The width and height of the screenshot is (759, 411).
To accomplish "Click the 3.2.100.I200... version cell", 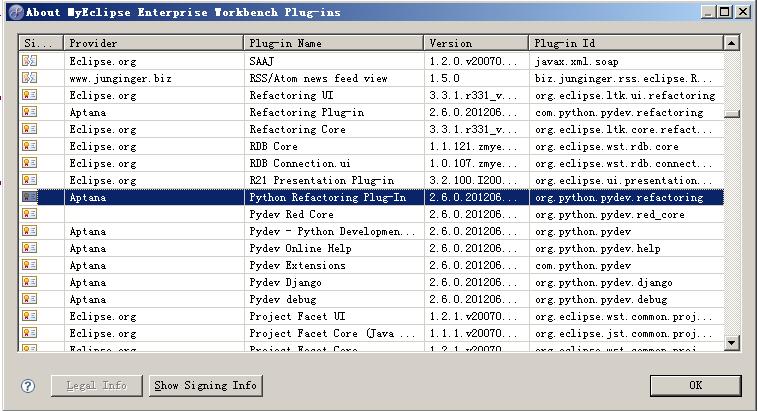I will pos(476,180).
